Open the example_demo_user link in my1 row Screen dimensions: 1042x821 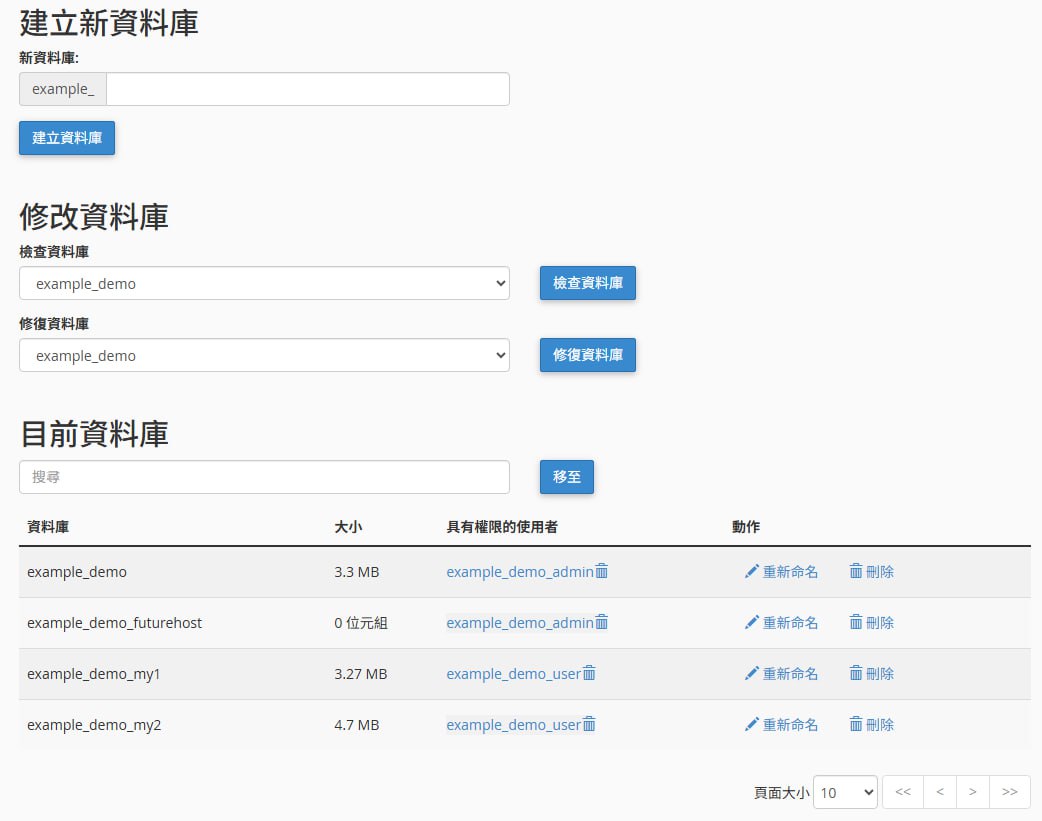coord(513,673)
